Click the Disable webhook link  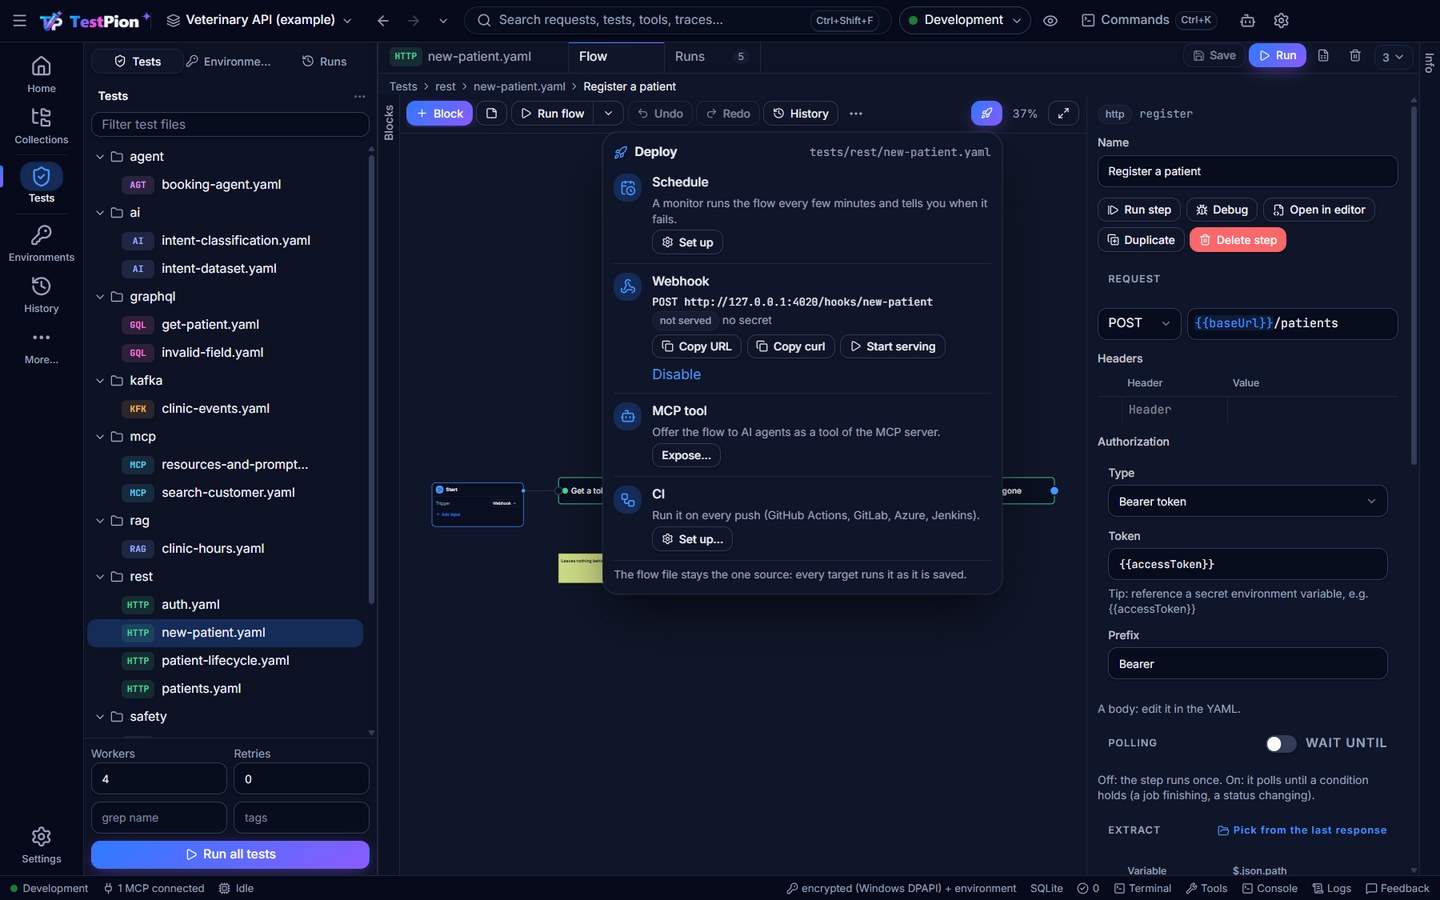[x=676, y=374]
